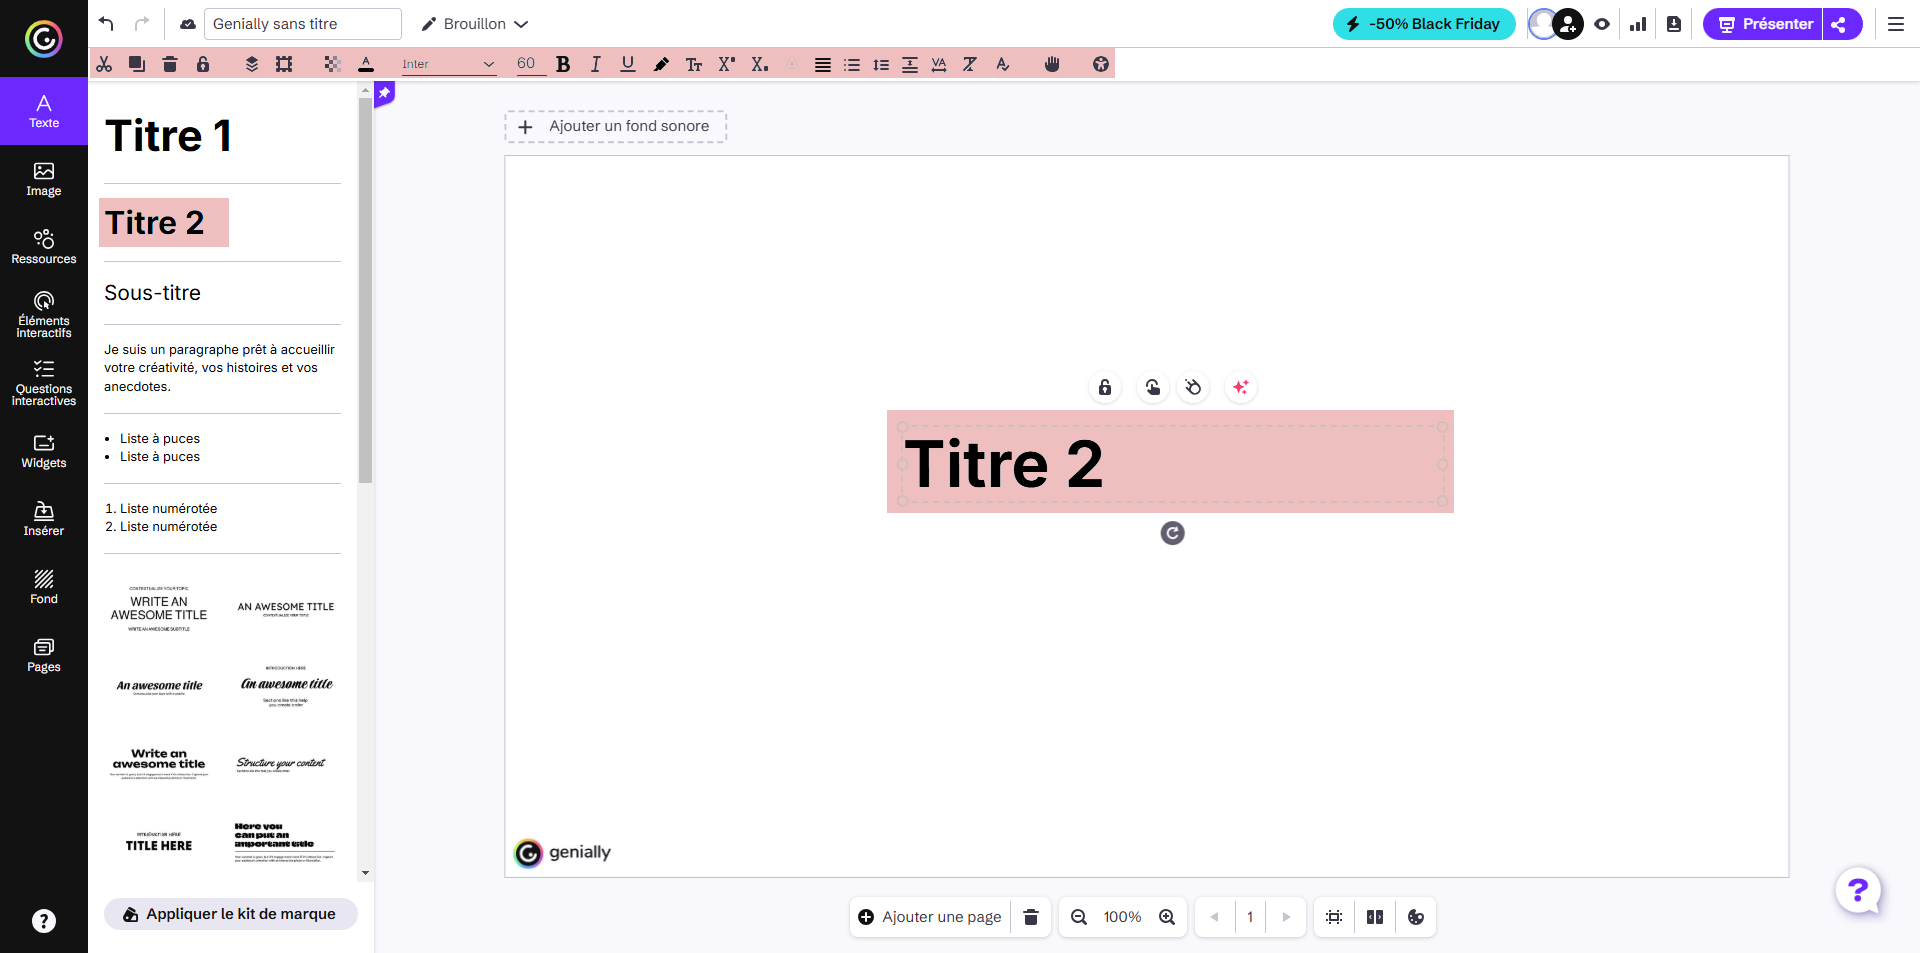Image resolution: width=1920 pixels, height=953 pixels.
Task: Open the Pages panel
Action: pyautogui.click(x=43, y=655)
